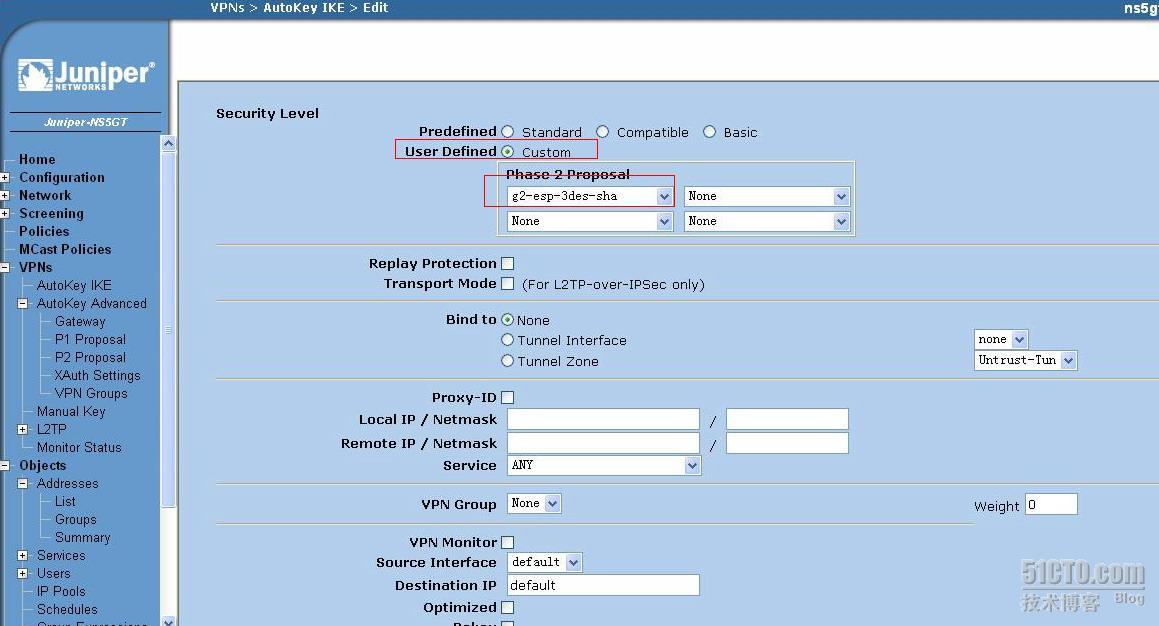This screenshot has width=1159, height=626.
Task: Enable the Replay Protection checkbox
Action: pos(508,263)
